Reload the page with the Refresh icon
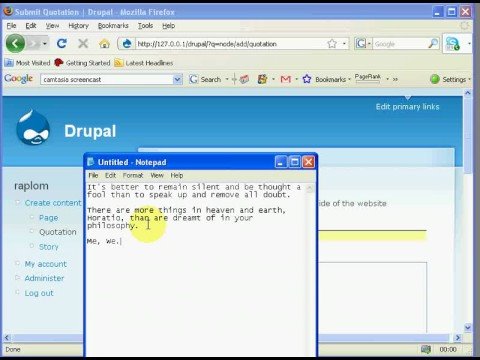This screenshot has width=480, height=360. click(x=62, y=44)
